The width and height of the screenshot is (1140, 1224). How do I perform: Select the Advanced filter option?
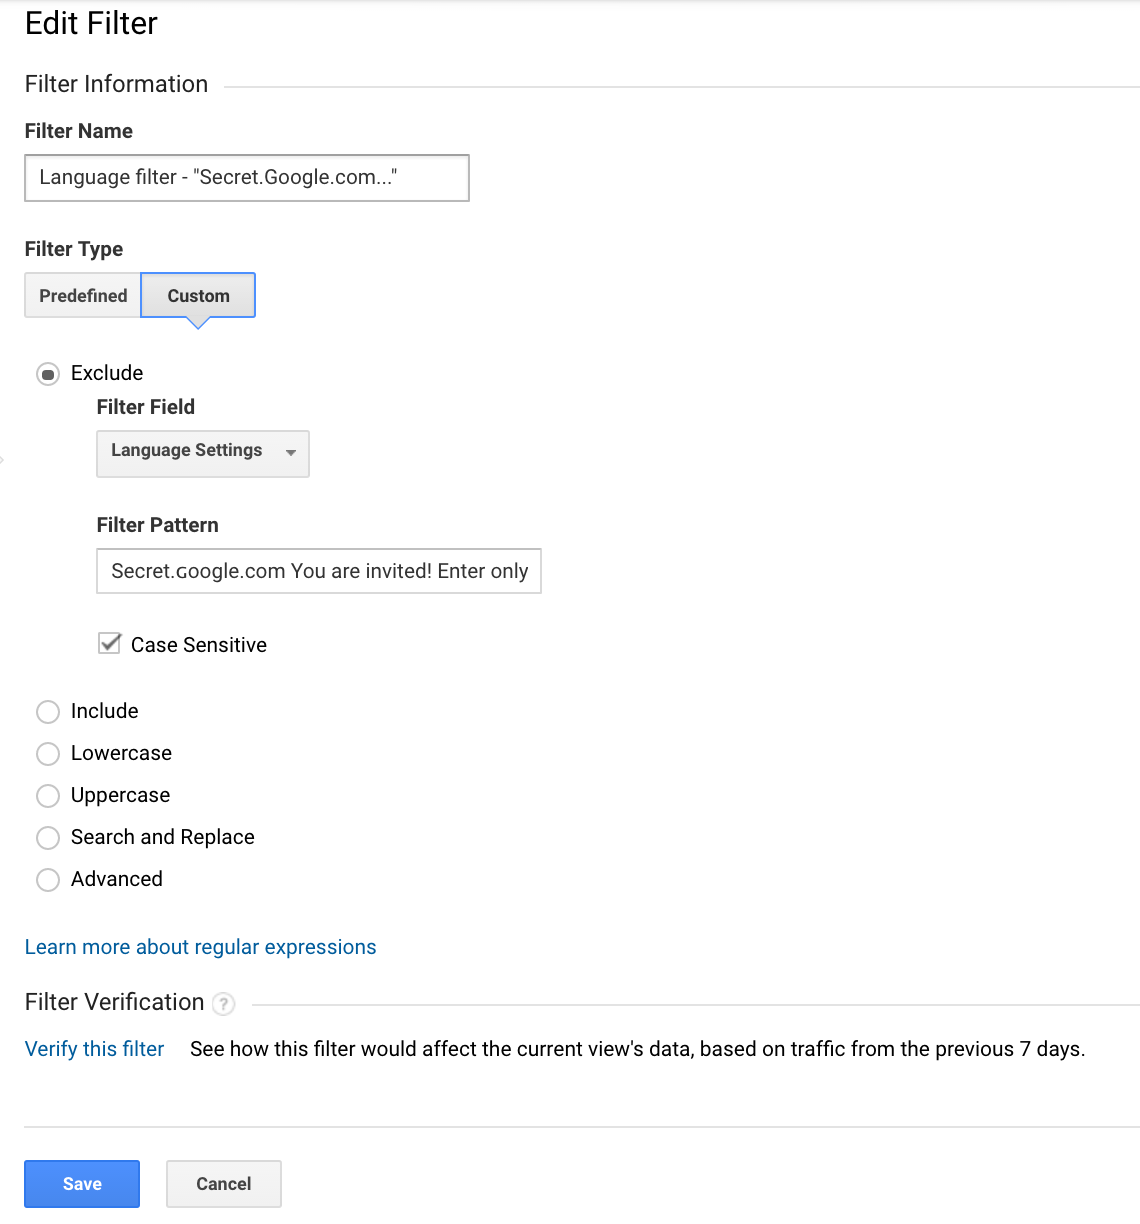[x=48, y=880]
